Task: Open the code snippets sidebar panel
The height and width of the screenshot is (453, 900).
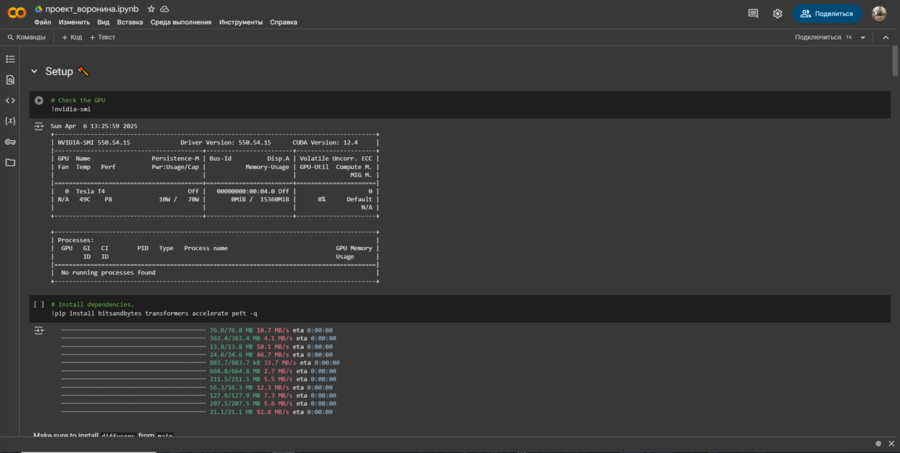Action: (10, 100)
